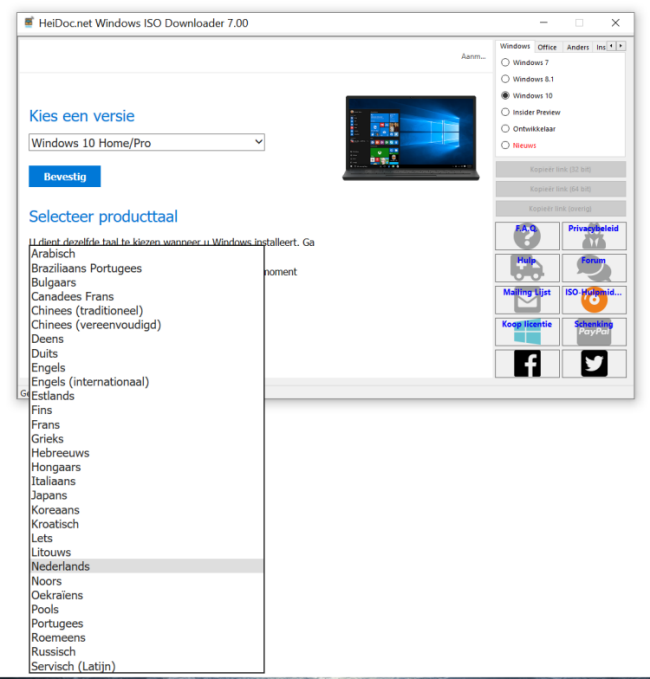Choose Frans from the language list

pyautogui.click(x=147, y=424)
